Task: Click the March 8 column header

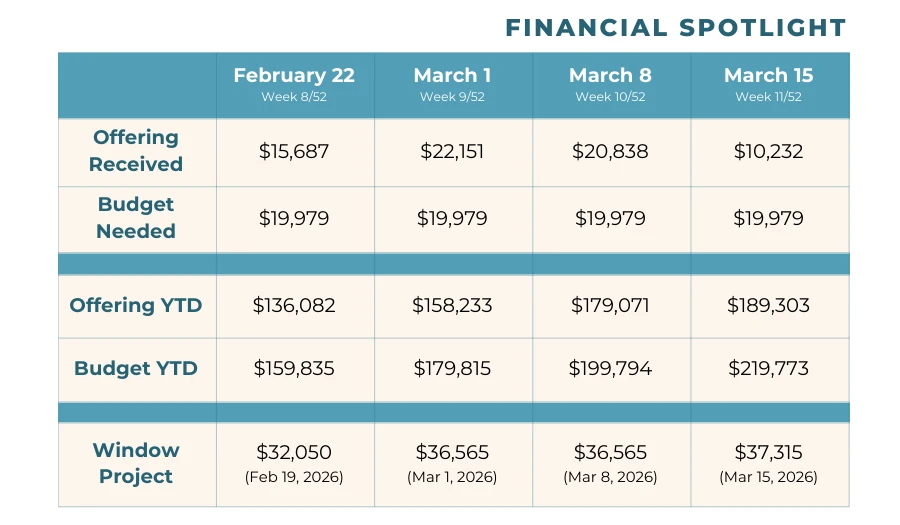Action: (x=610, y=76)
